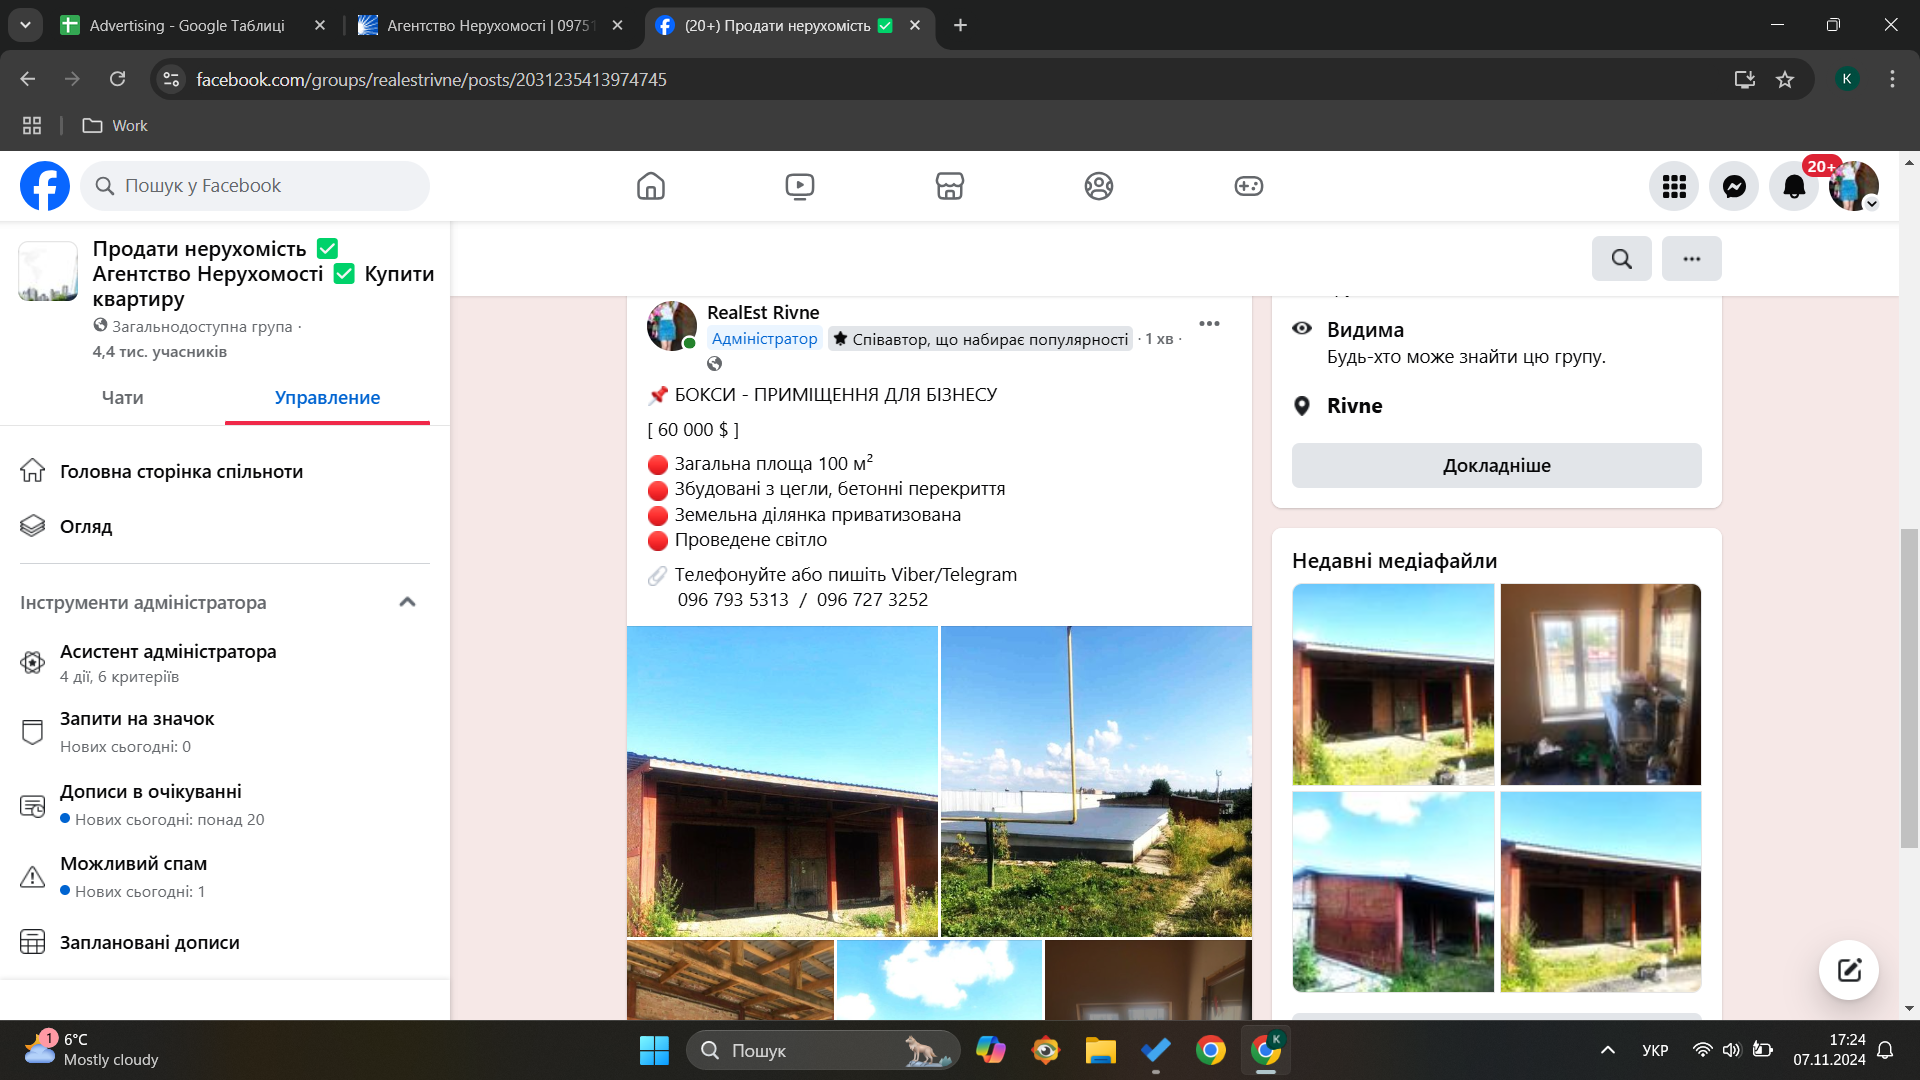Open the notifications bell
1920x1080 pixels.
pyautogui.click(x=1794, y=186)
